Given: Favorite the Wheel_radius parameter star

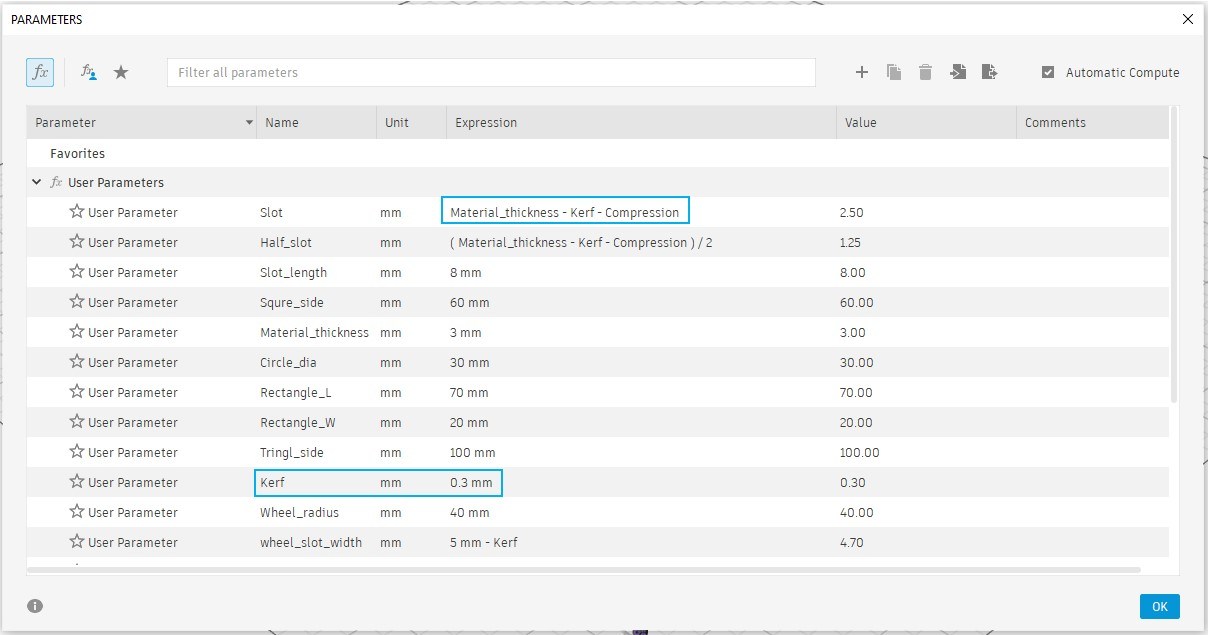Looking at the screenshot, I should (x=77, y=512).
